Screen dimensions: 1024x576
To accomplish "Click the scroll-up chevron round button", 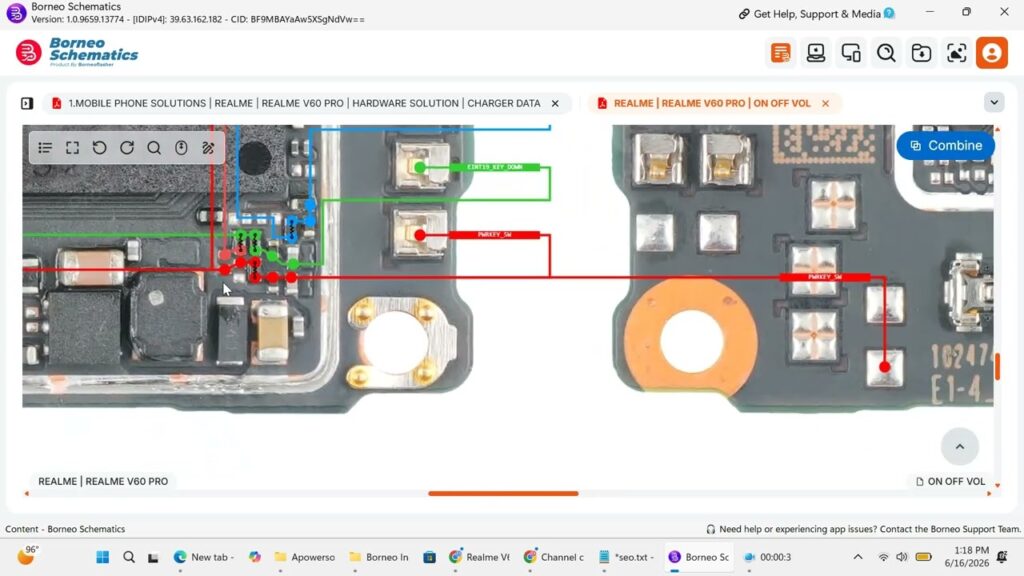I will (959, 447).
